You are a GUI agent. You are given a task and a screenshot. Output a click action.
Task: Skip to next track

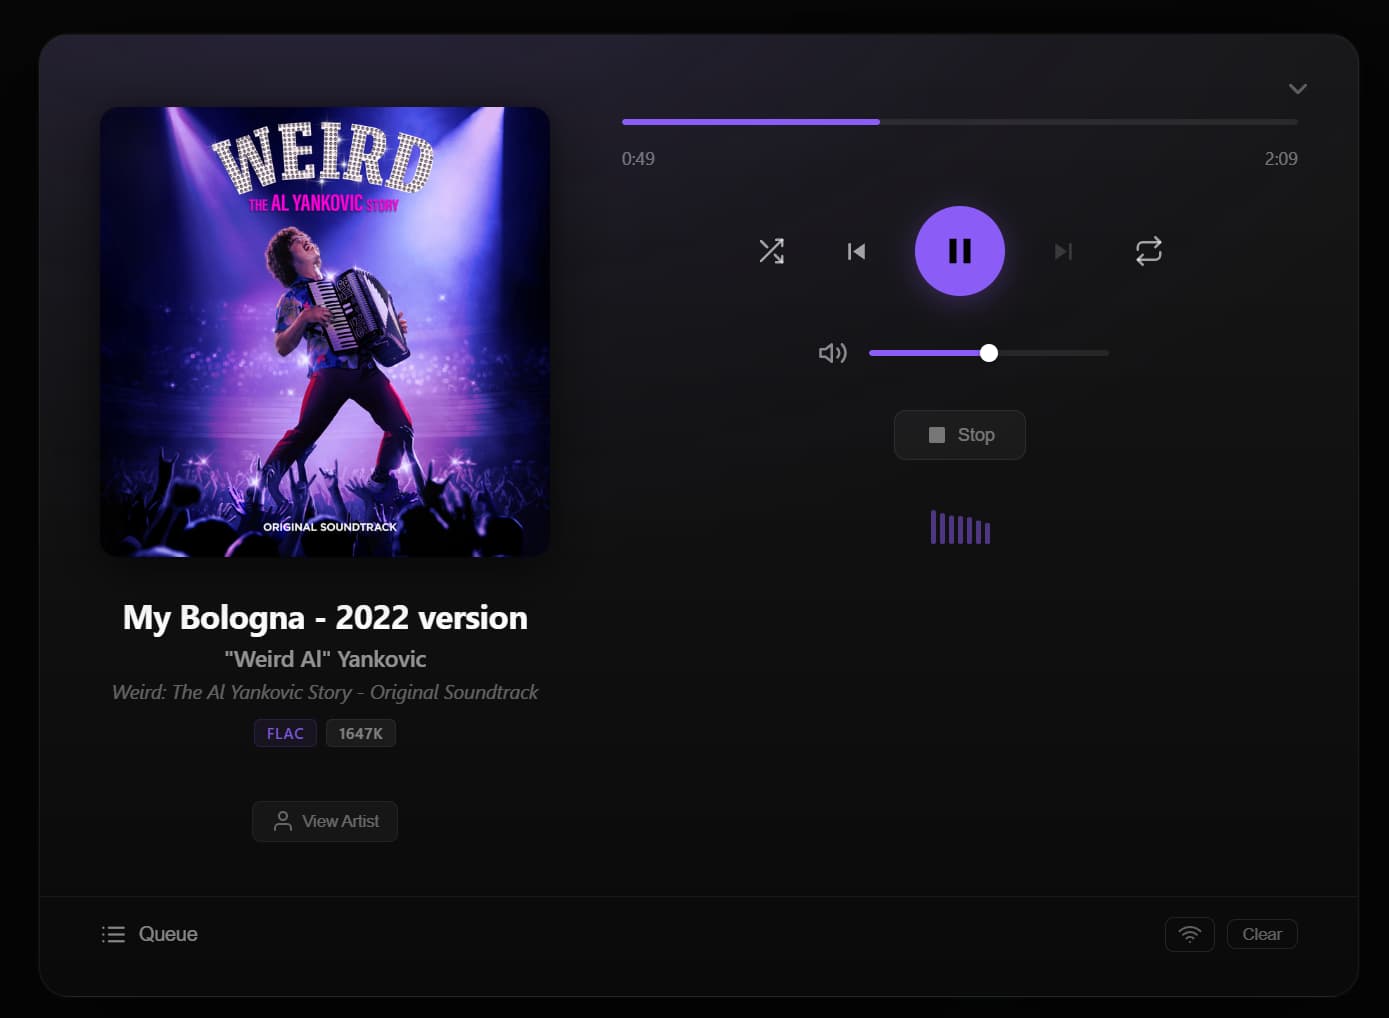tap(1063, 251)
